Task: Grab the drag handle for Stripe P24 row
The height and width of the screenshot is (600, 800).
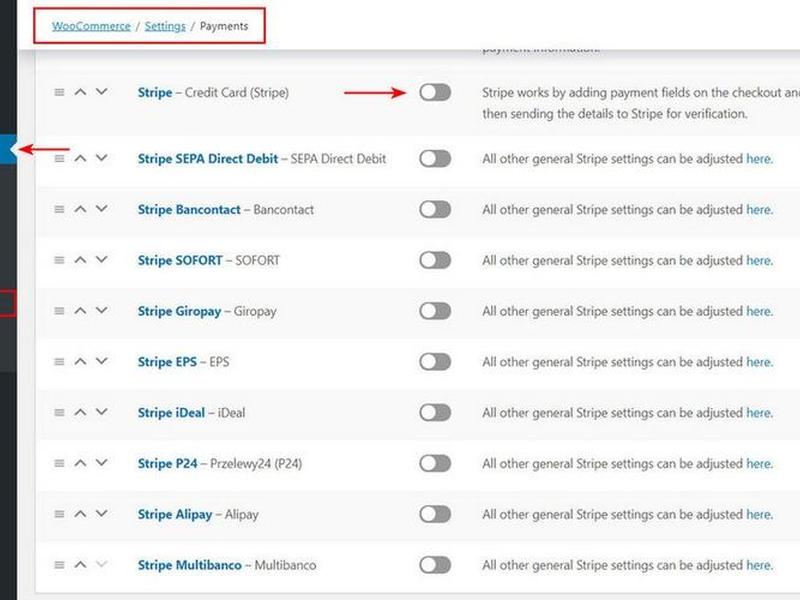Action: (x=59, y=463)
